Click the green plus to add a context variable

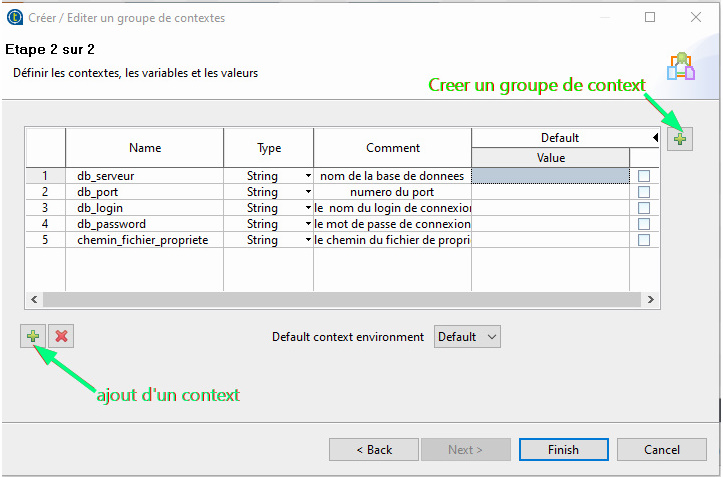(x=33, y=336)
